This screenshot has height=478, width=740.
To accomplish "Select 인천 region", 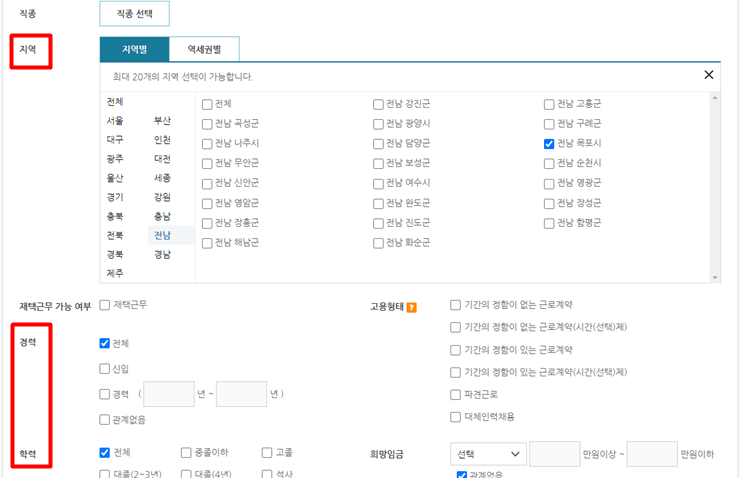I will pyautogui.click(x=162, y=140).
